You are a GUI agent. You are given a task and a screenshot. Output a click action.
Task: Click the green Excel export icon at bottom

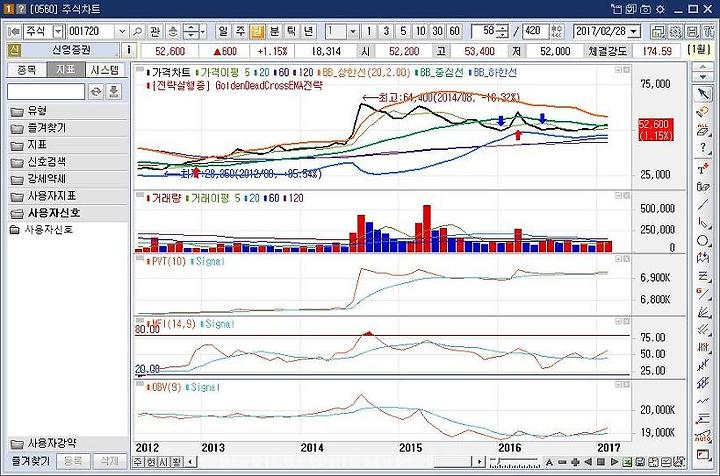point(627,462)
